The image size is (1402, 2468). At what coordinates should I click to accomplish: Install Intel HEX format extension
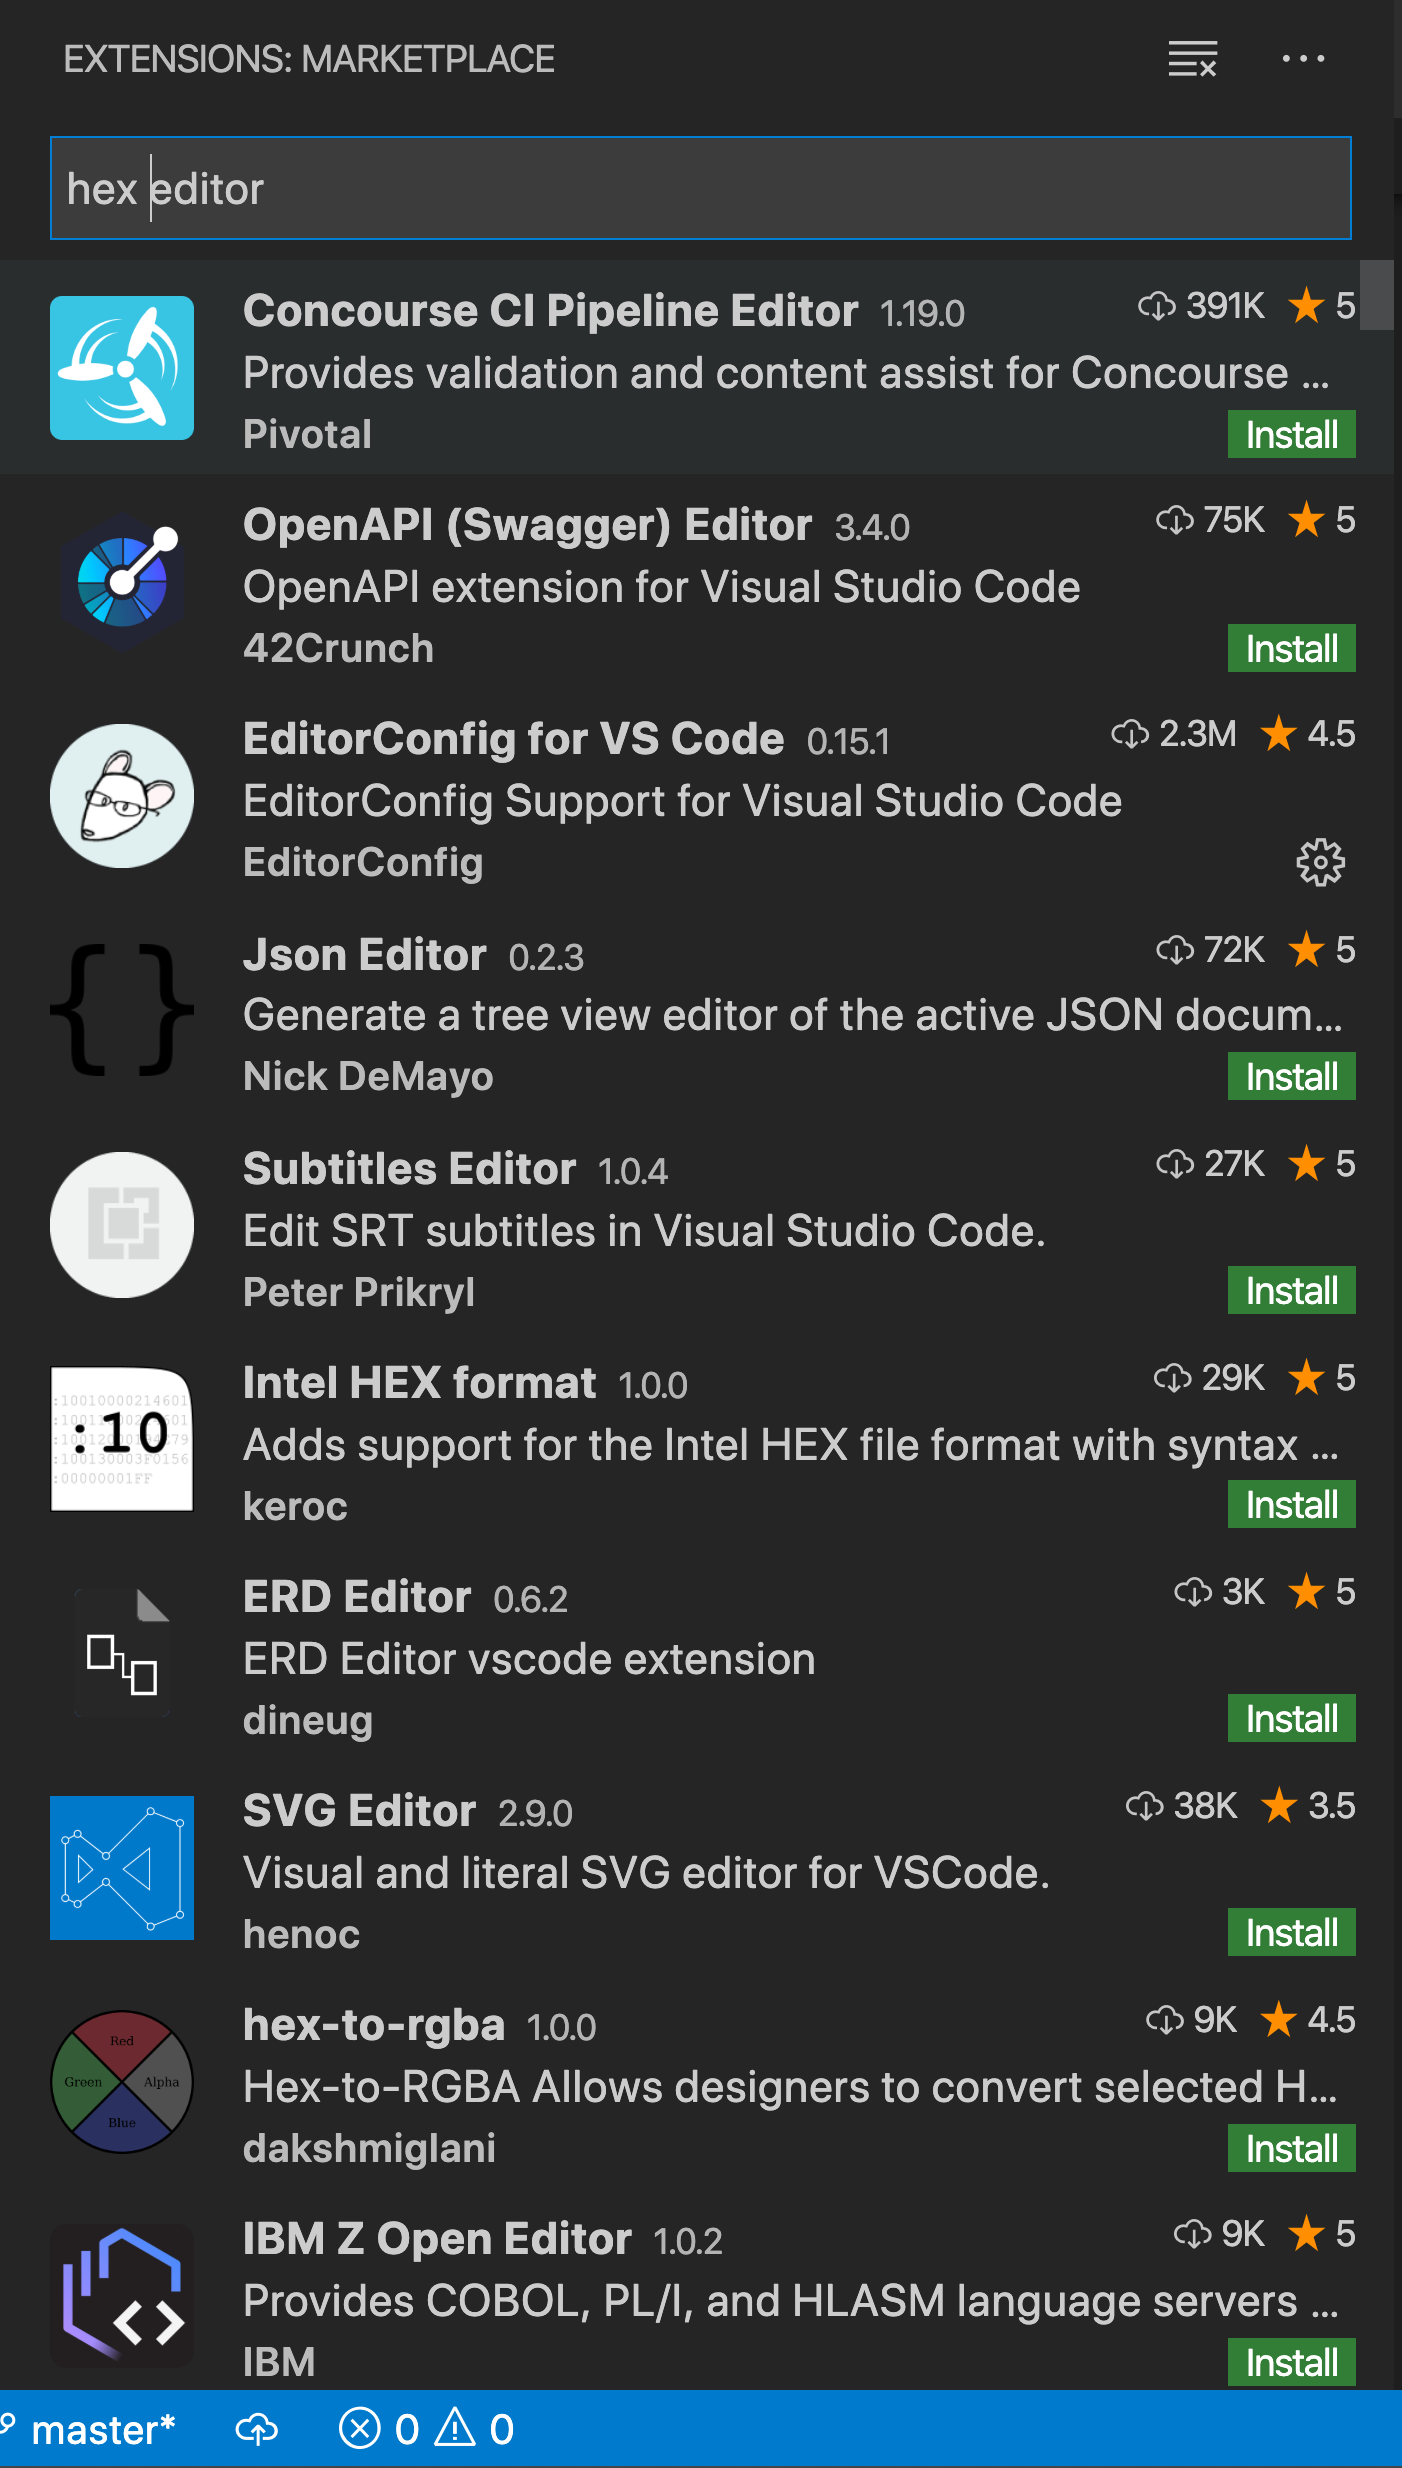(1291, 1504)
